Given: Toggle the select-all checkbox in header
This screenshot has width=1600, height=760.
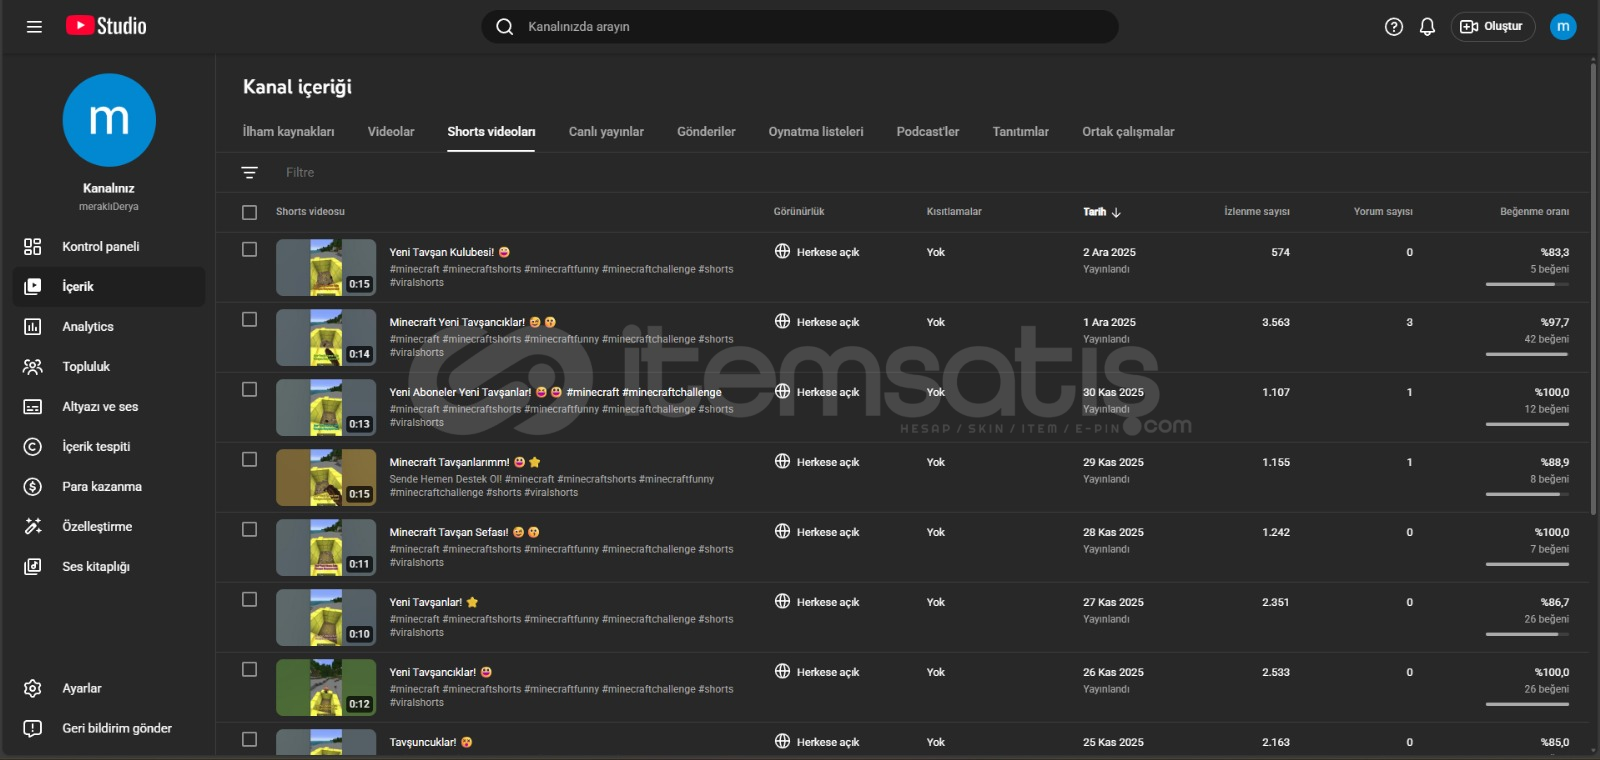Looking at the screenshot, I should 250,212.
